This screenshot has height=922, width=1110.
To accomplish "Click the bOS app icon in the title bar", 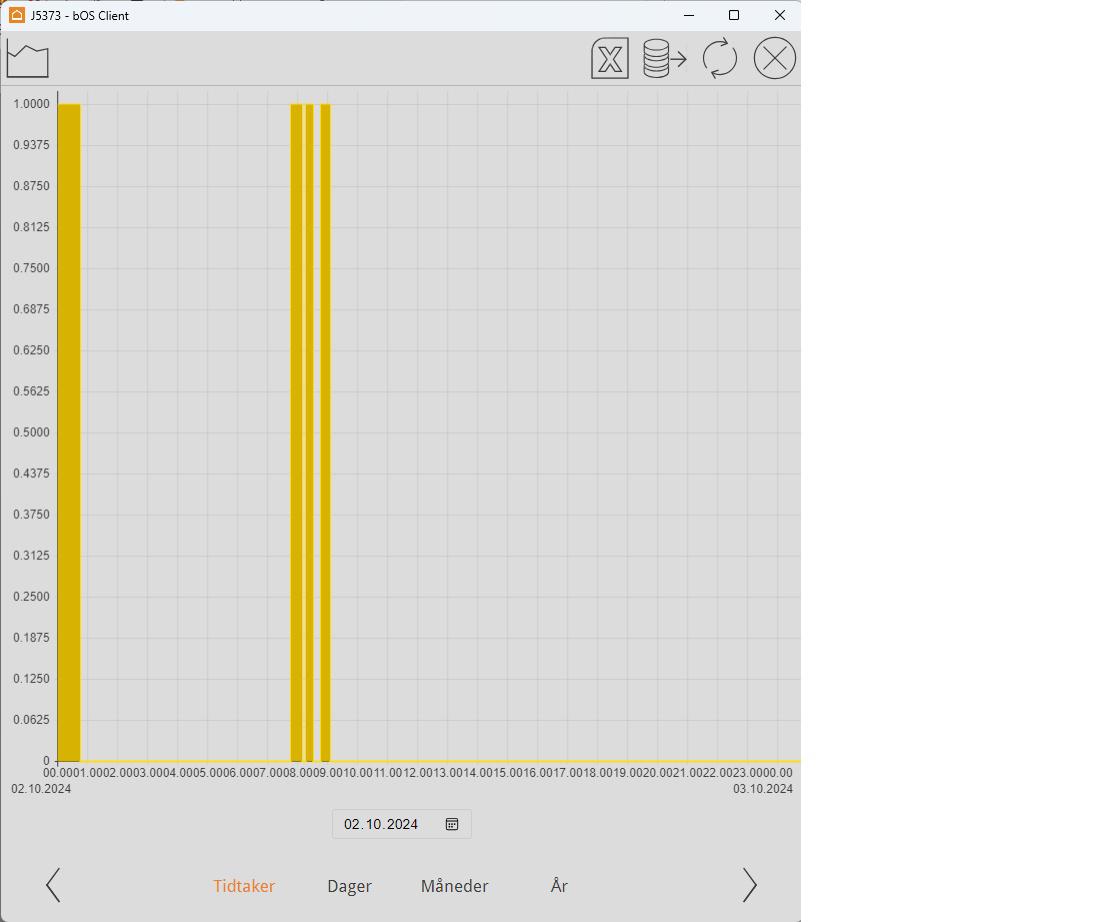I will point(17,15).
